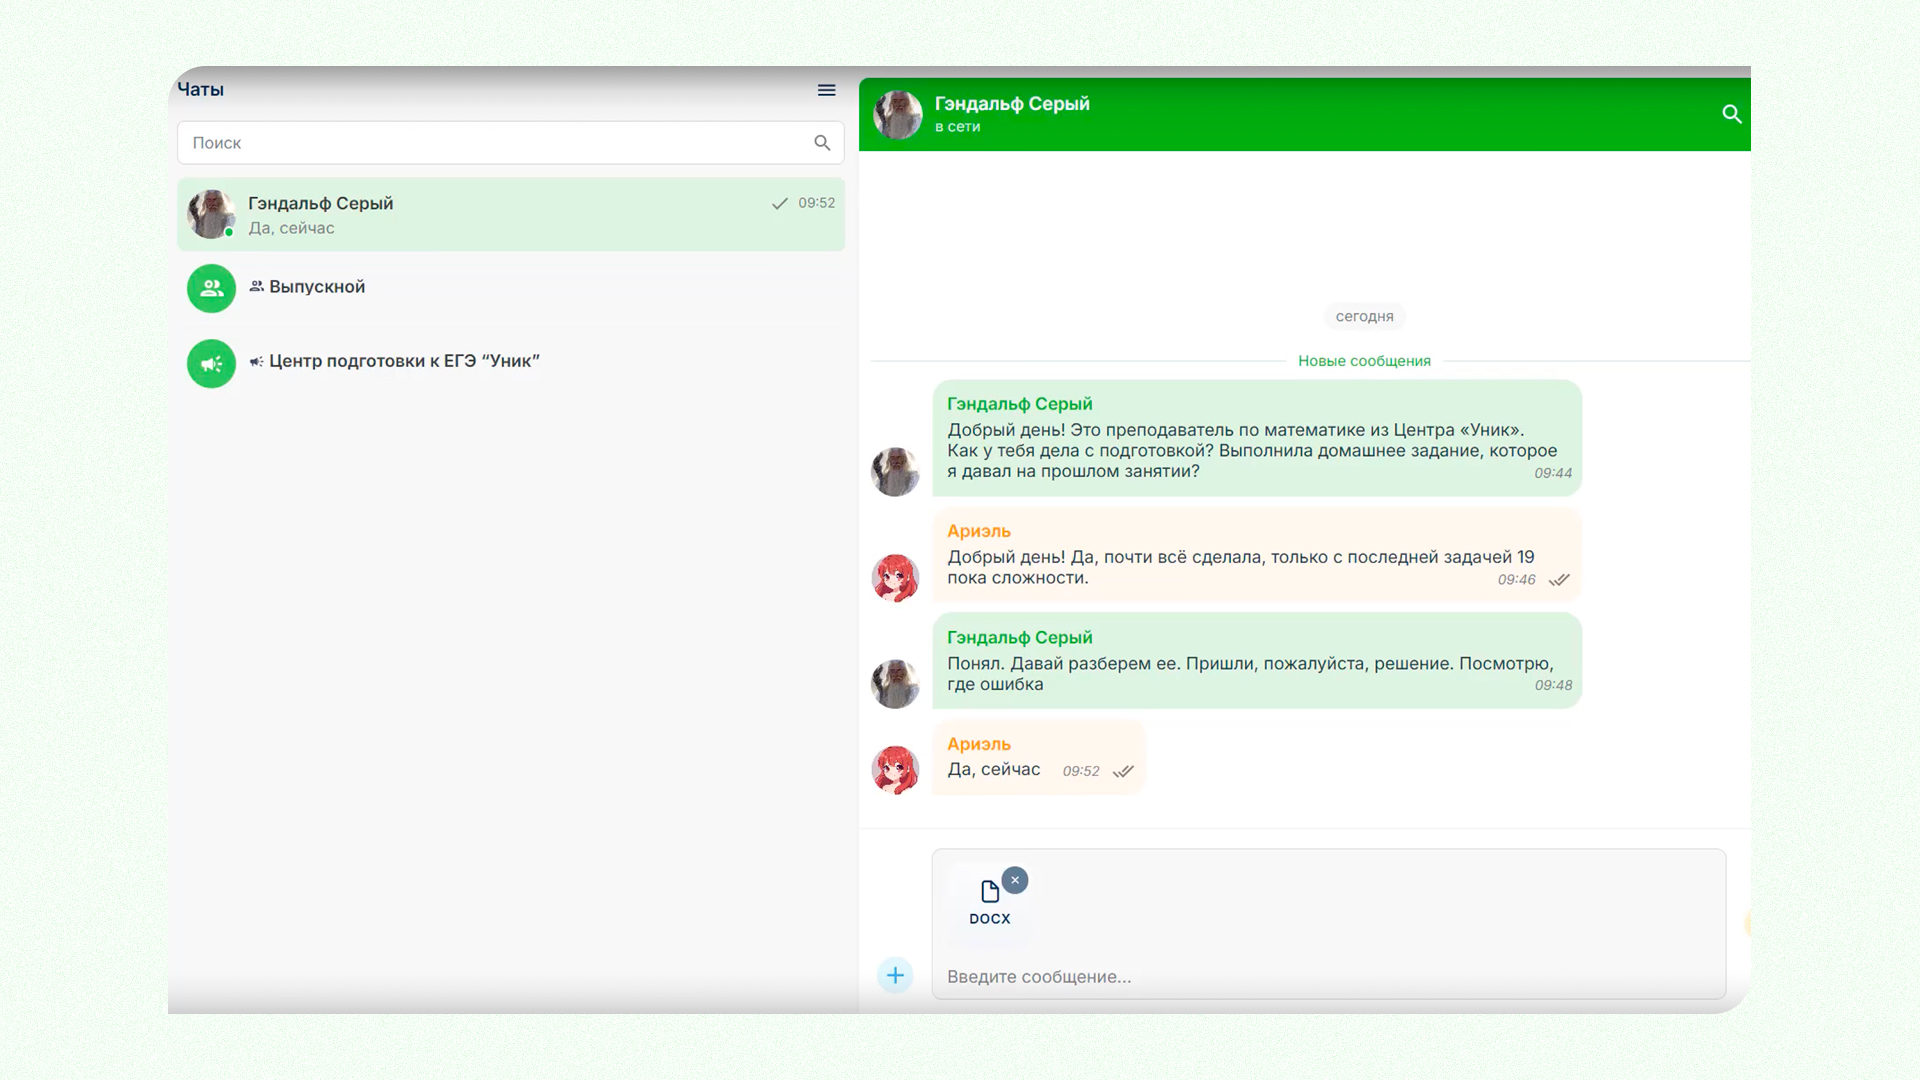This screenshot has width=1920, height=1080.
Task: Click the megaphone channel avatar icon
Action: tap(211, 364)
